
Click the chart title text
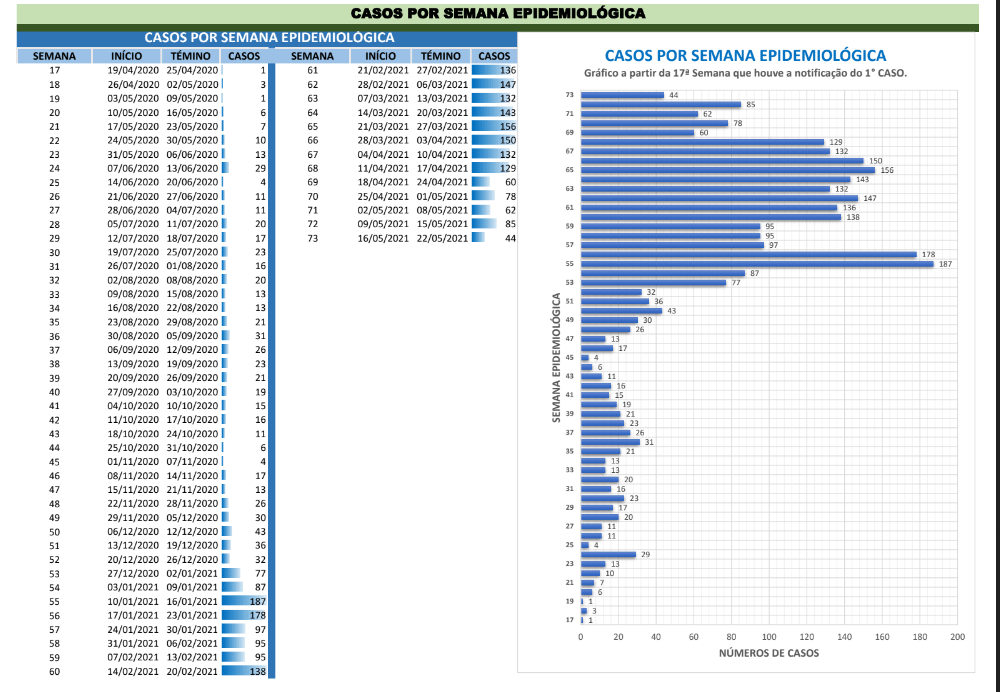pos(745,56)
